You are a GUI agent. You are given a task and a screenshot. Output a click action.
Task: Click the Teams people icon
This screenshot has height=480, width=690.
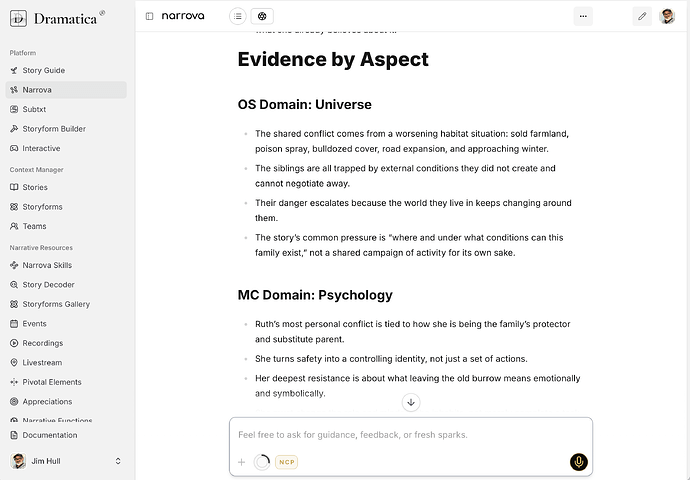point(14,226)
